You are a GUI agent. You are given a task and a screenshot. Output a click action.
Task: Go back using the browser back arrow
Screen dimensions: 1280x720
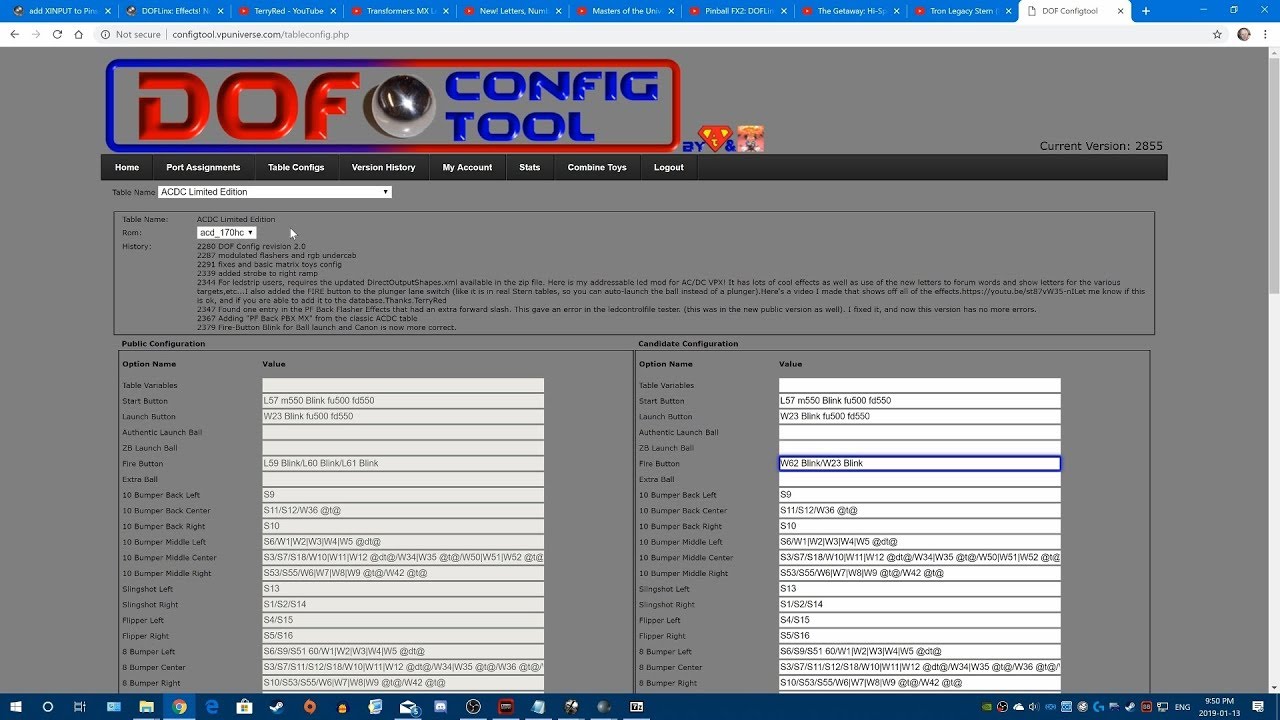pos(14,34)
